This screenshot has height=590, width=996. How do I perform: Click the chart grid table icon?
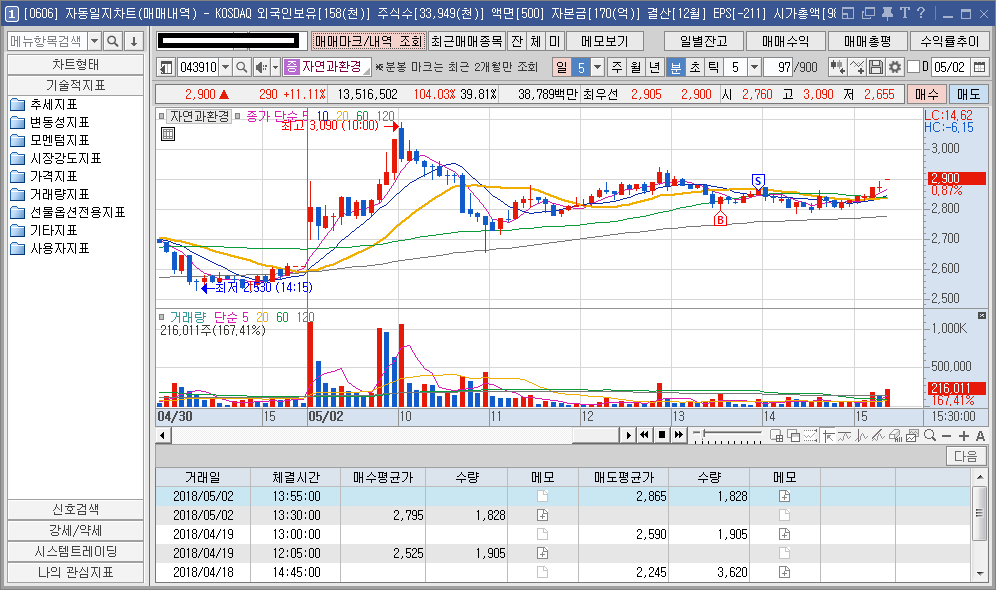(x=168, y=134)
